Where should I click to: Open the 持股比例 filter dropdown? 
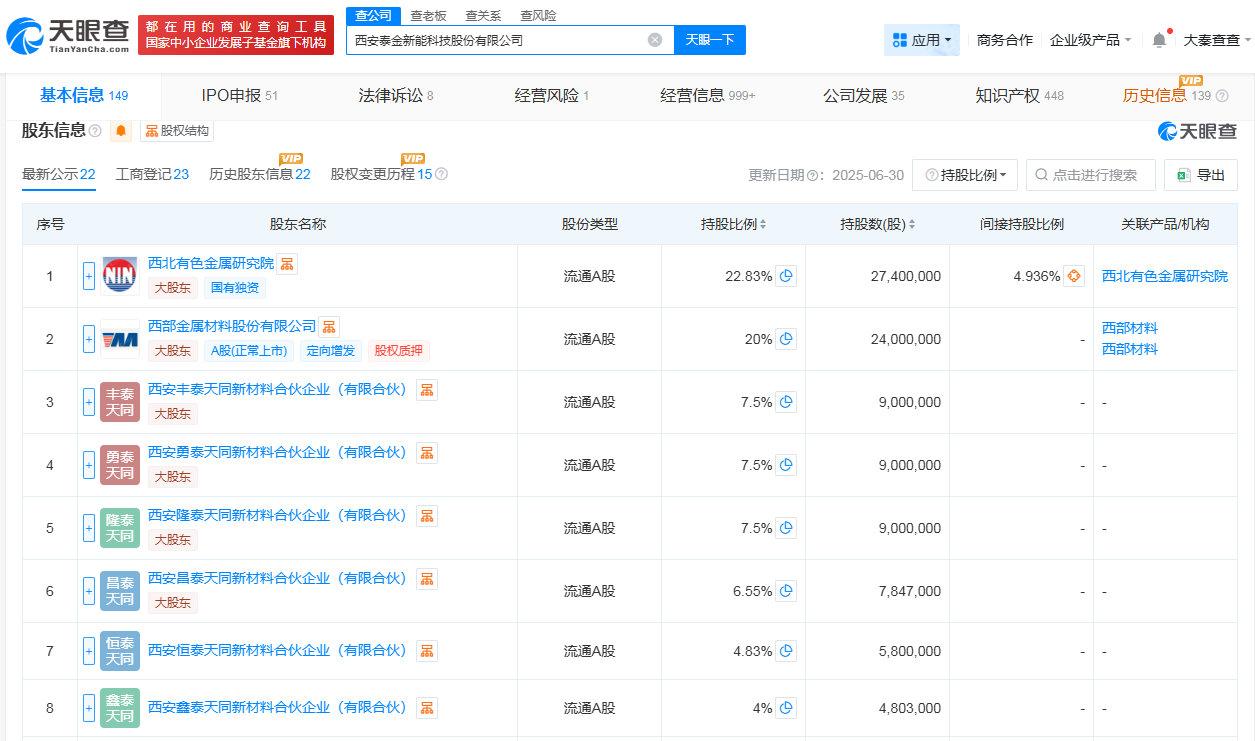pyautogui.click(x=965, y=175)
